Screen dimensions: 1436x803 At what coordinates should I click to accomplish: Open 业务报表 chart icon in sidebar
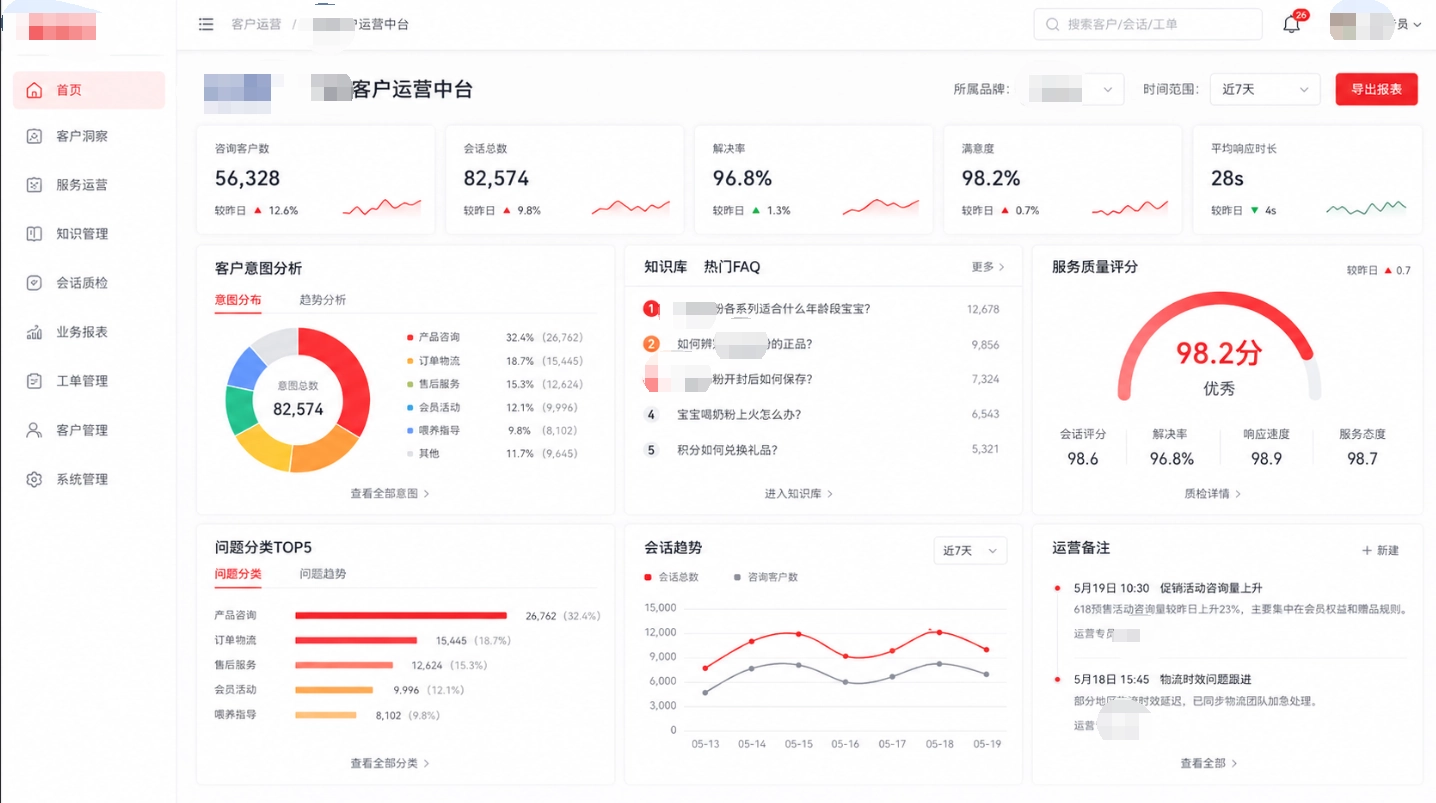[x=34, y=332]
